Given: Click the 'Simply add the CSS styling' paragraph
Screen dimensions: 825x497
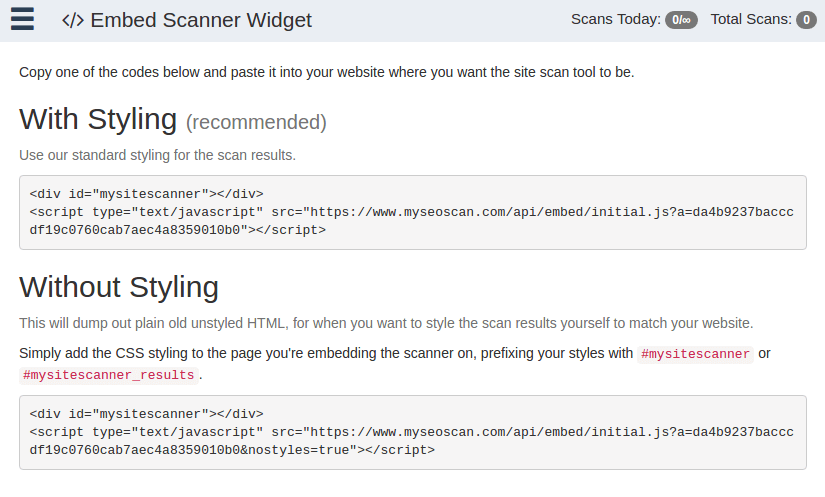Looking at the screenshot, I should pos(326,353).
